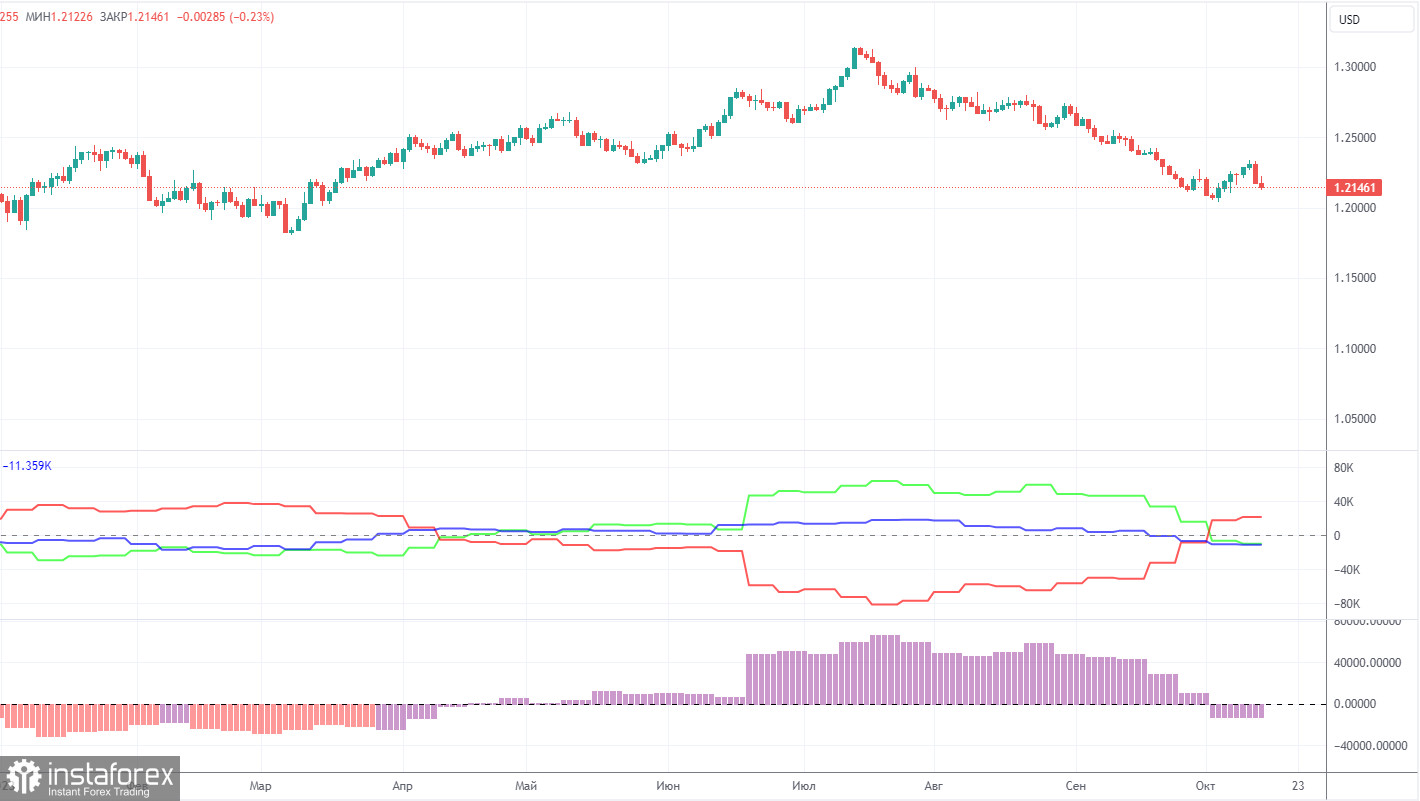1420x801 pixels.
Task: Click the 1.20000 price axis label
Action: (1355, 208)
